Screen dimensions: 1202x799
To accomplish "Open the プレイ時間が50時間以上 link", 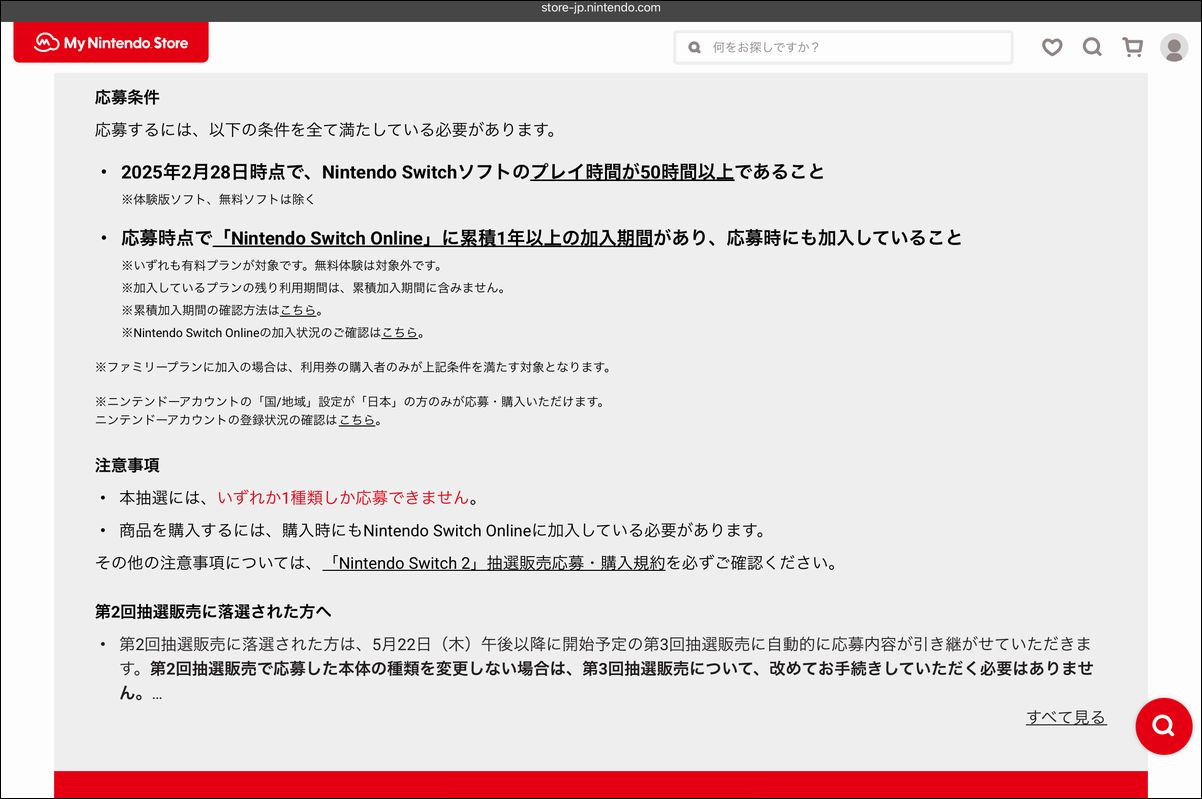I will click(632, 172).
